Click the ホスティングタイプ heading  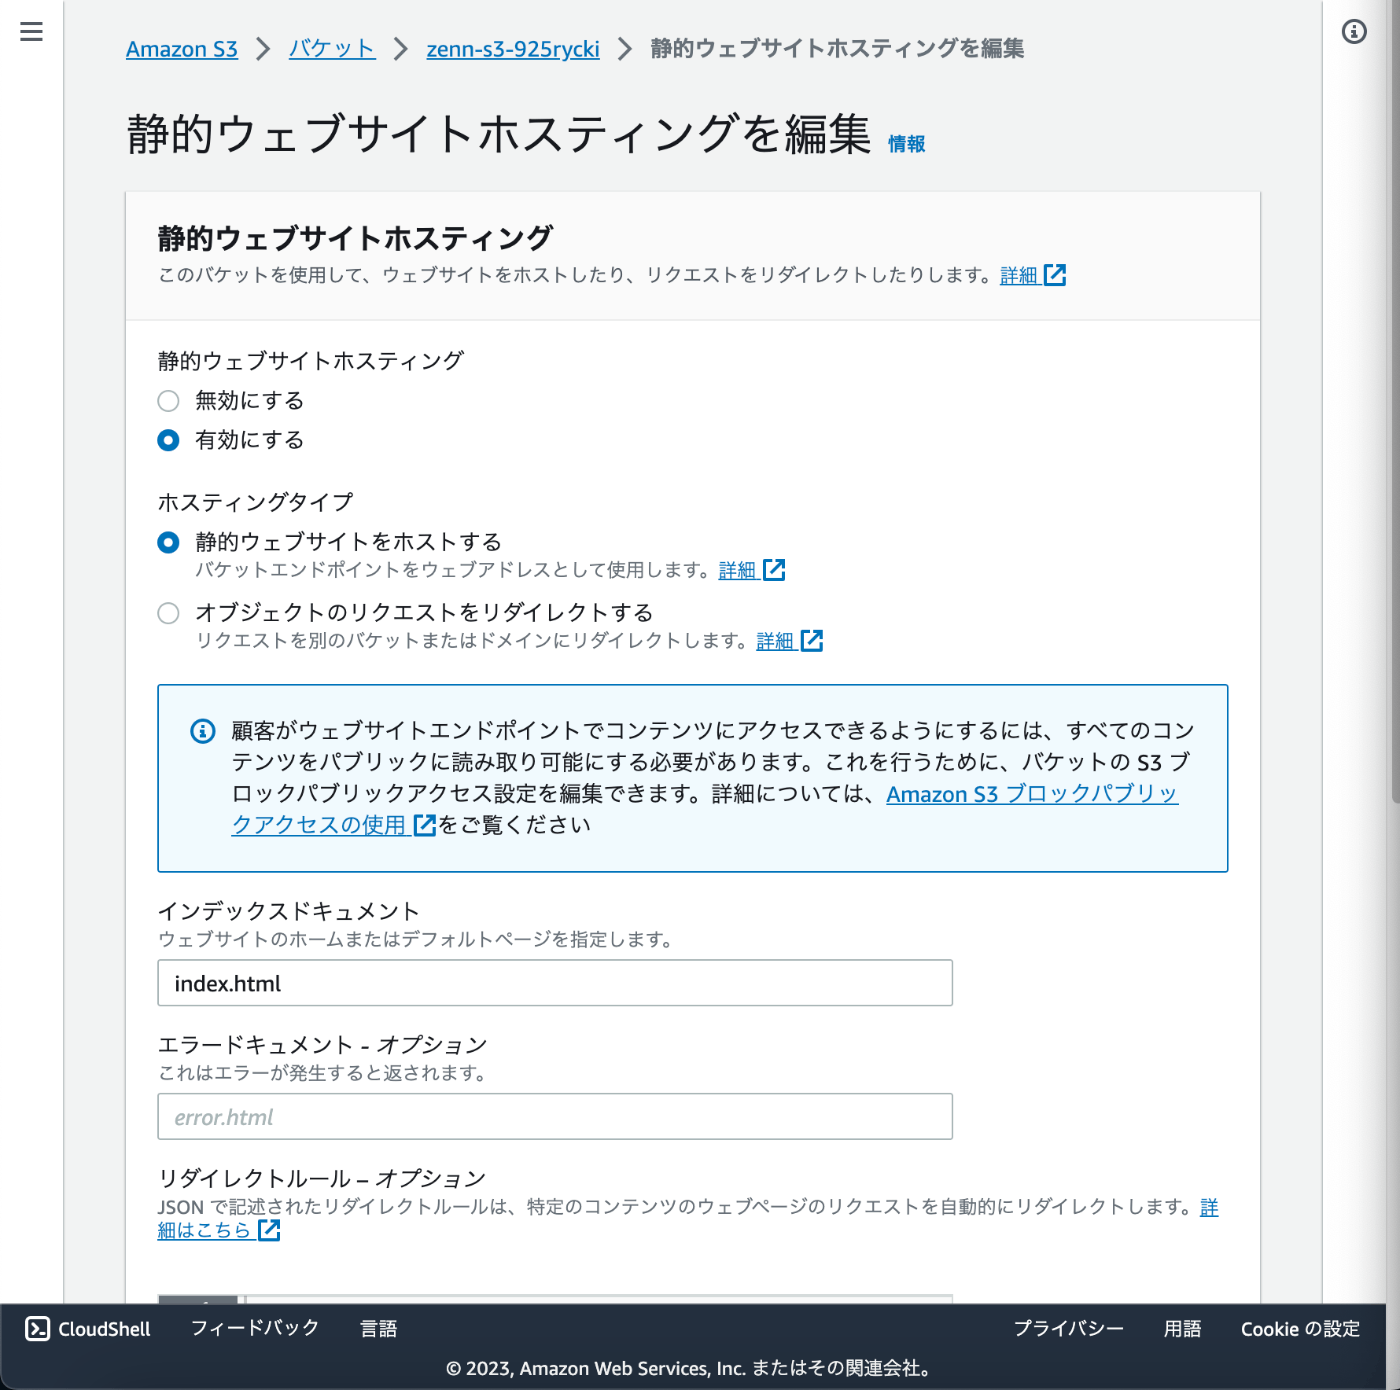(x=256, y=502)
